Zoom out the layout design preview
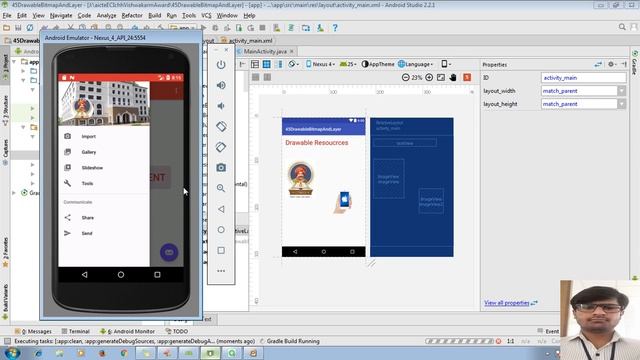The image size is (640, 360). 405,77
